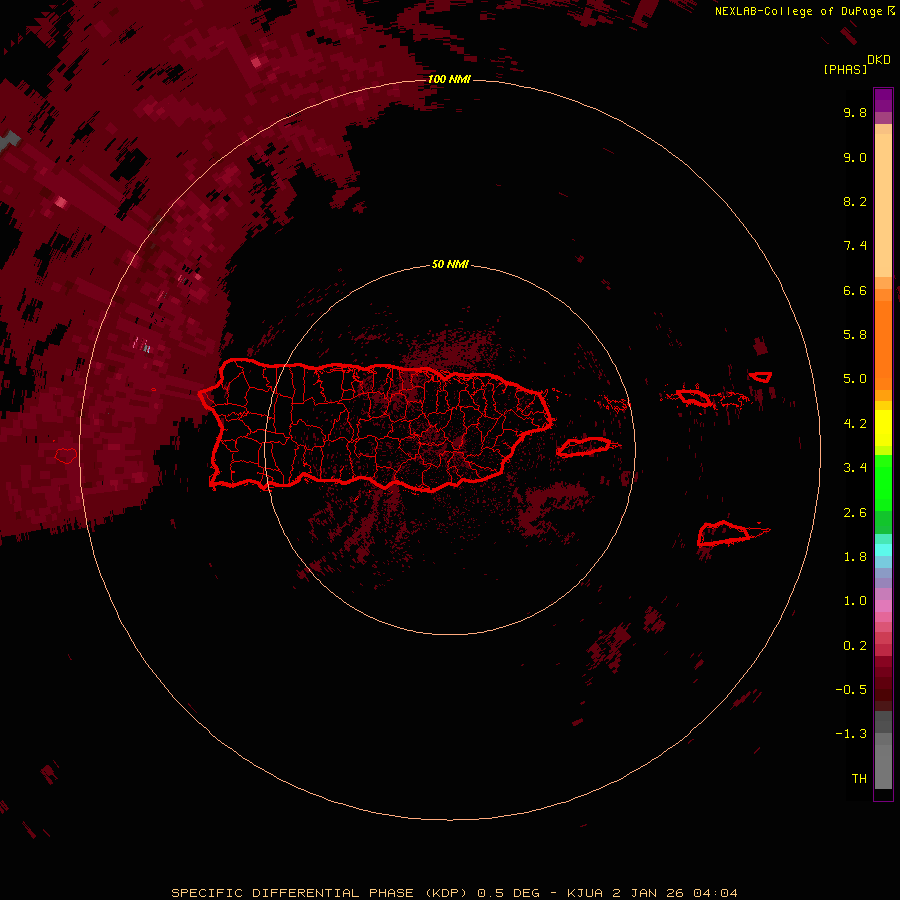
Task: Click the DKD unit label above the color bar
Action: tap(879, 60)
